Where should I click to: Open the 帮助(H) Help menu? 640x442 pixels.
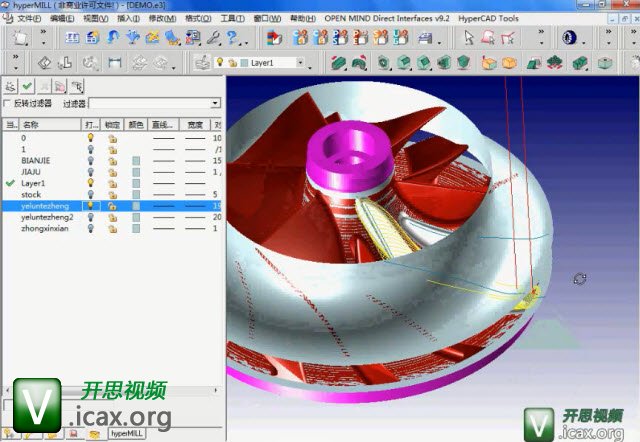coord(303,19)
